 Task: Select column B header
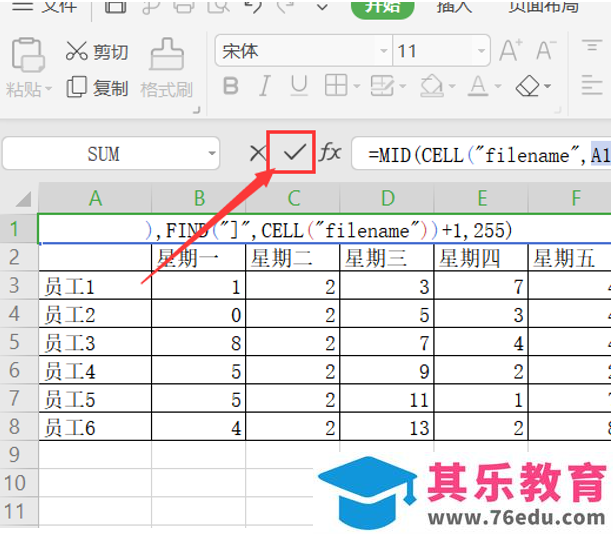tap(199, 198)
